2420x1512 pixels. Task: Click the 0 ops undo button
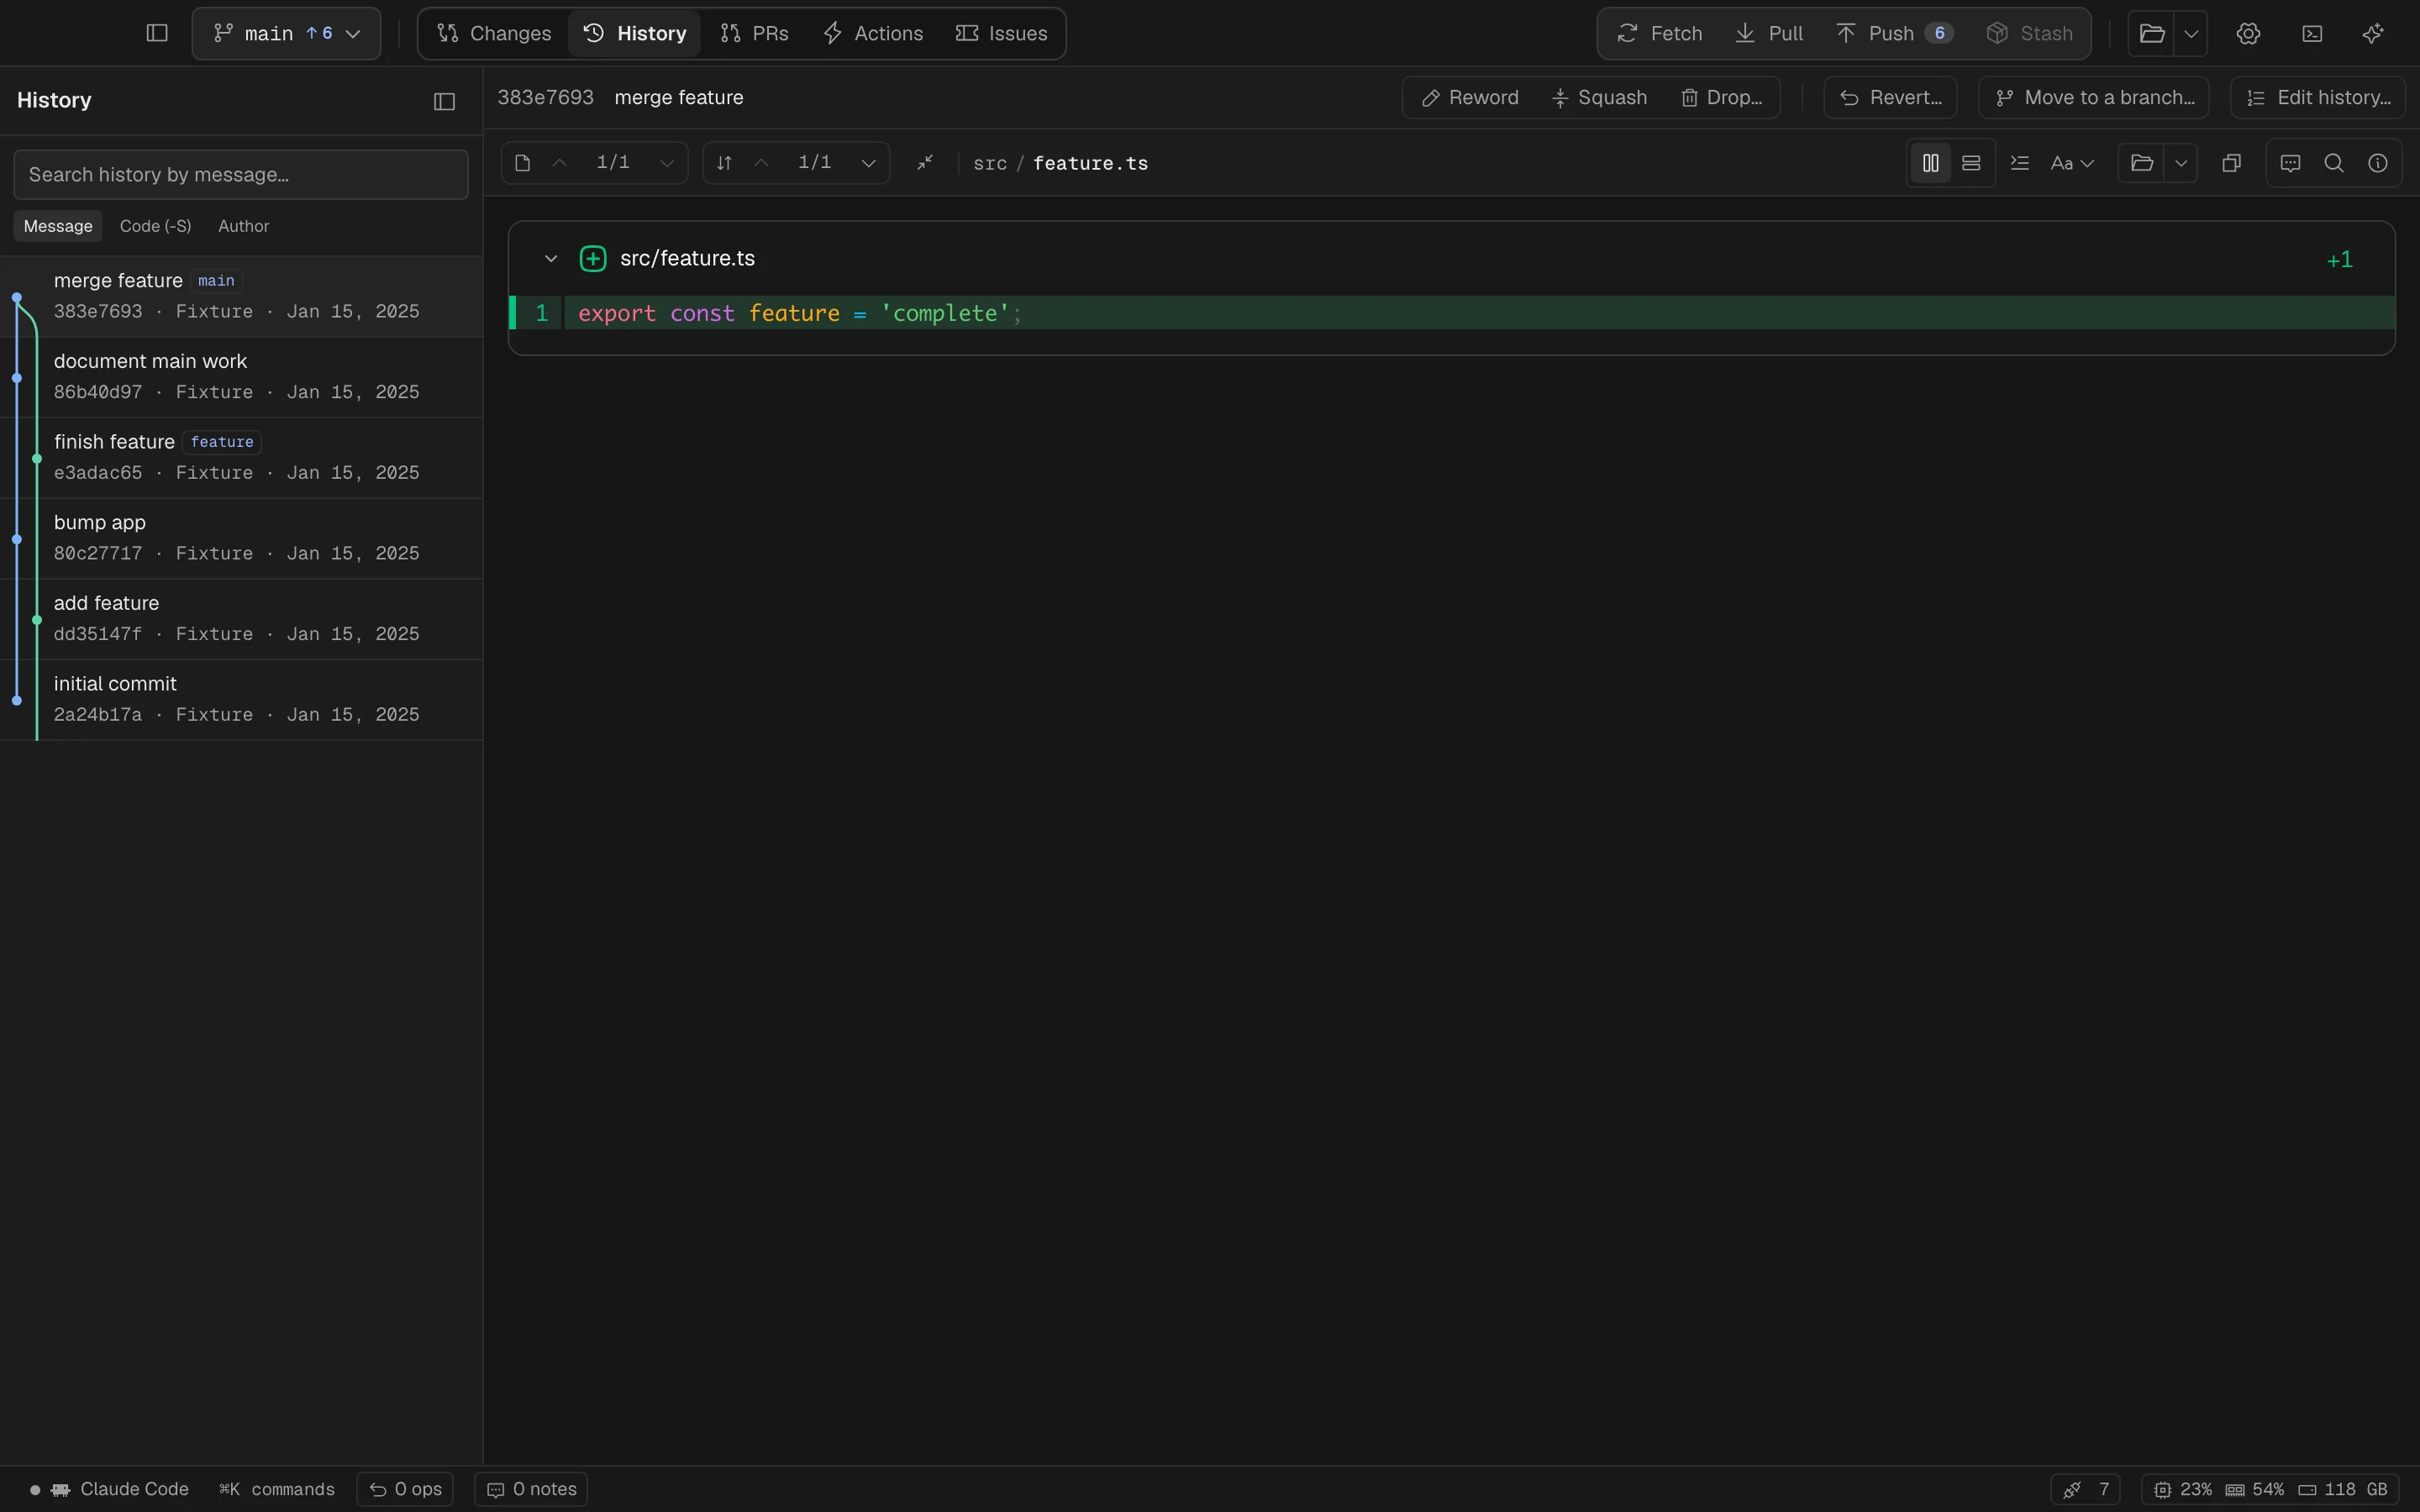click(405, 1489)
